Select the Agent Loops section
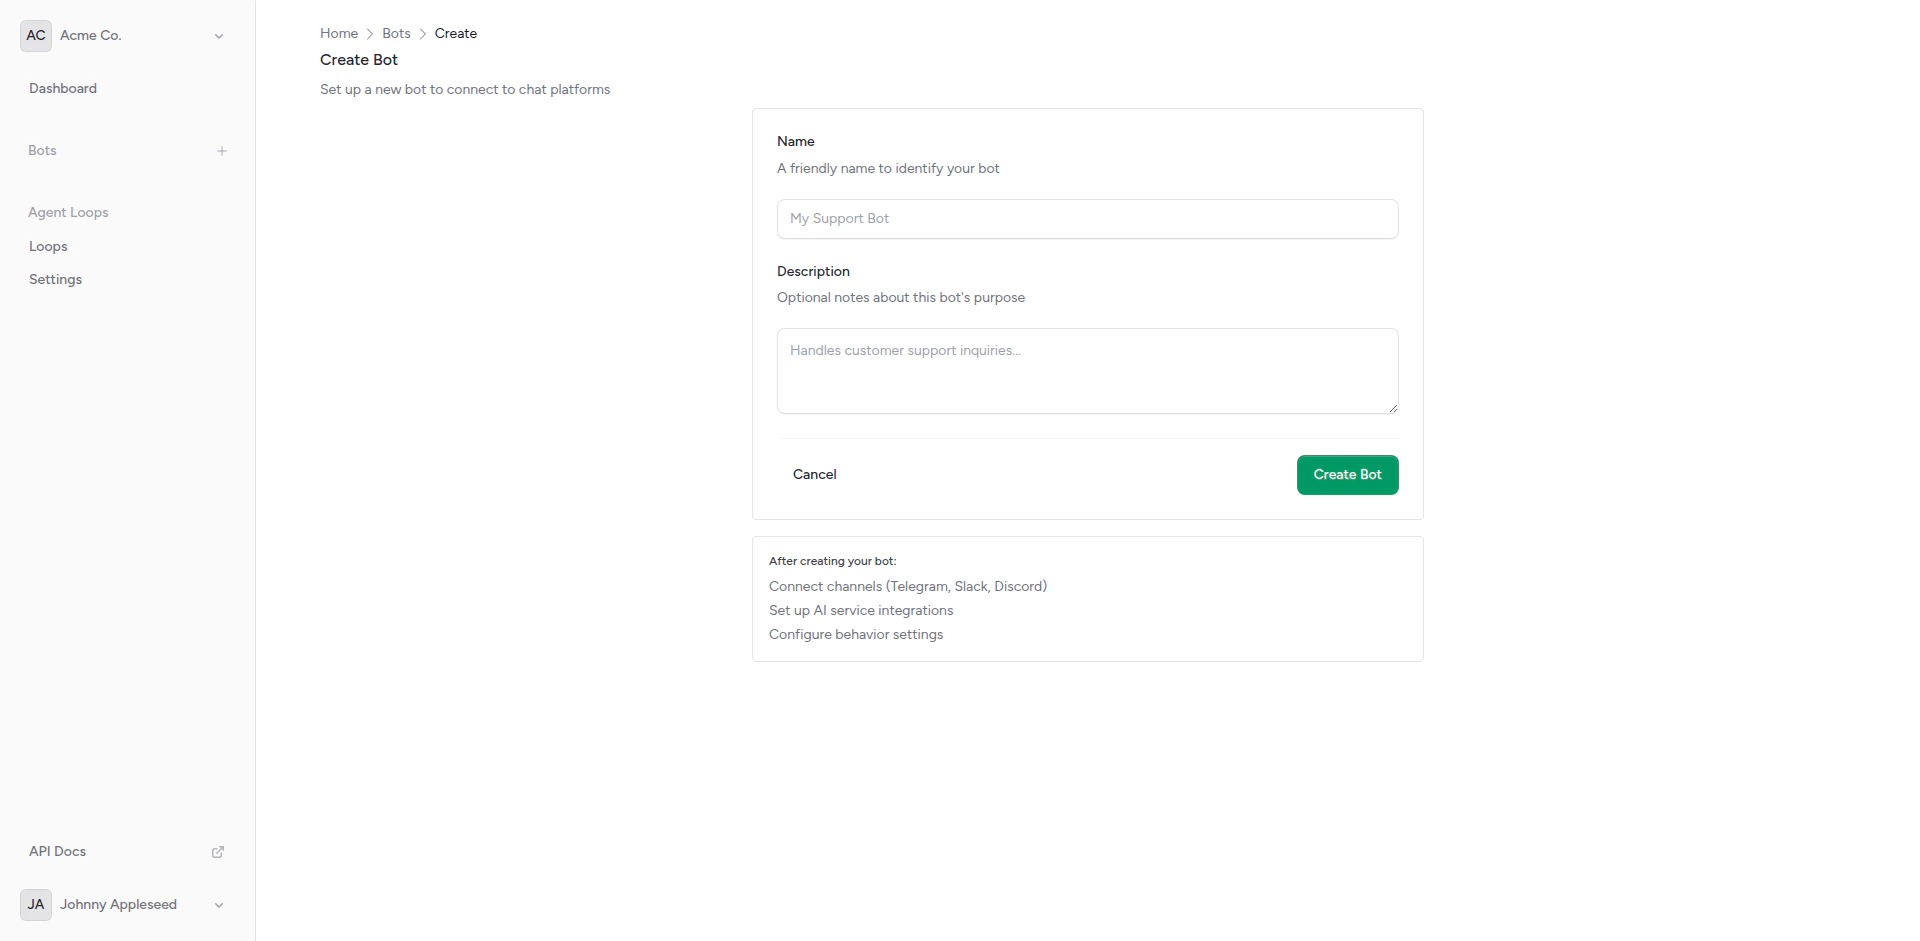 [67, 212]
